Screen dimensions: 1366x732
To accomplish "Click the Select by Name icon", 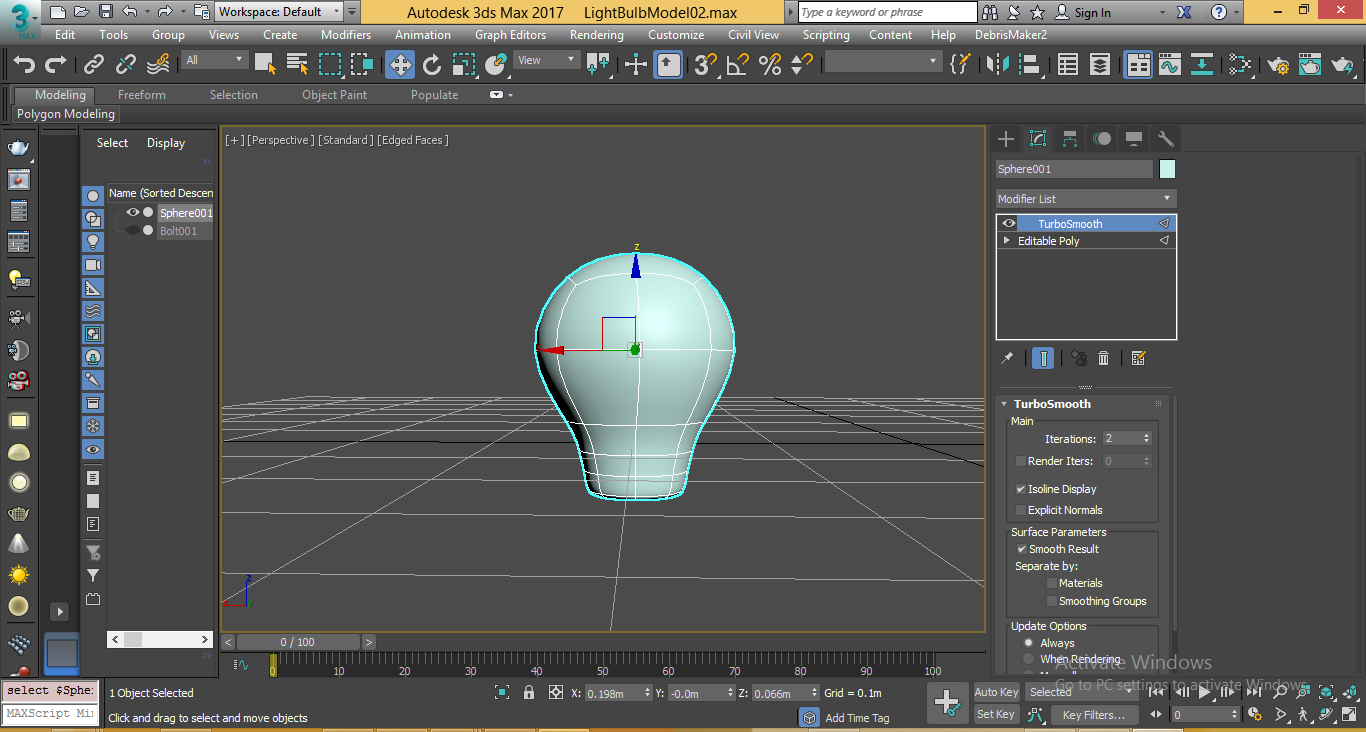I will tap(297, 64).
